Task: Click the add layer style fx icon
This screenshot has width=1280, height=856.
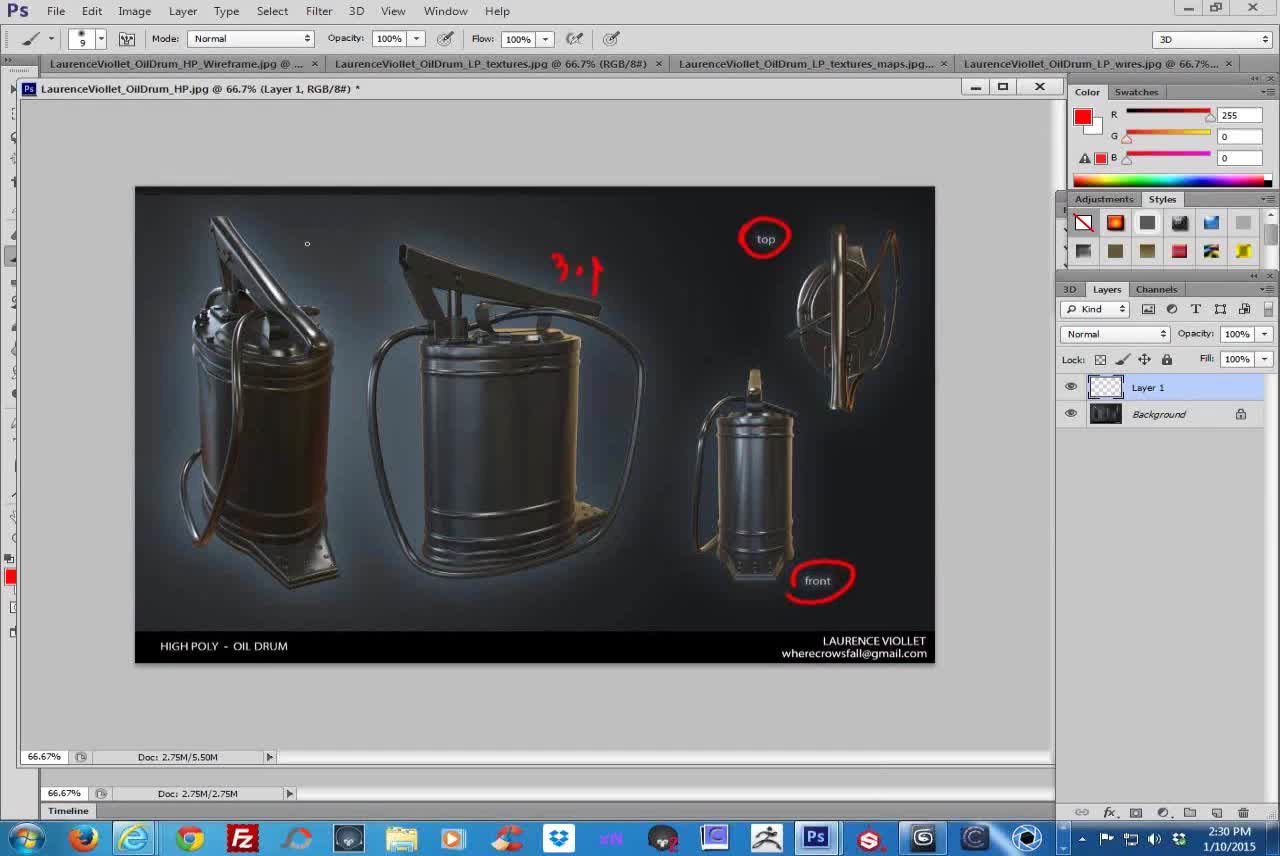Action: point(1108,813)
